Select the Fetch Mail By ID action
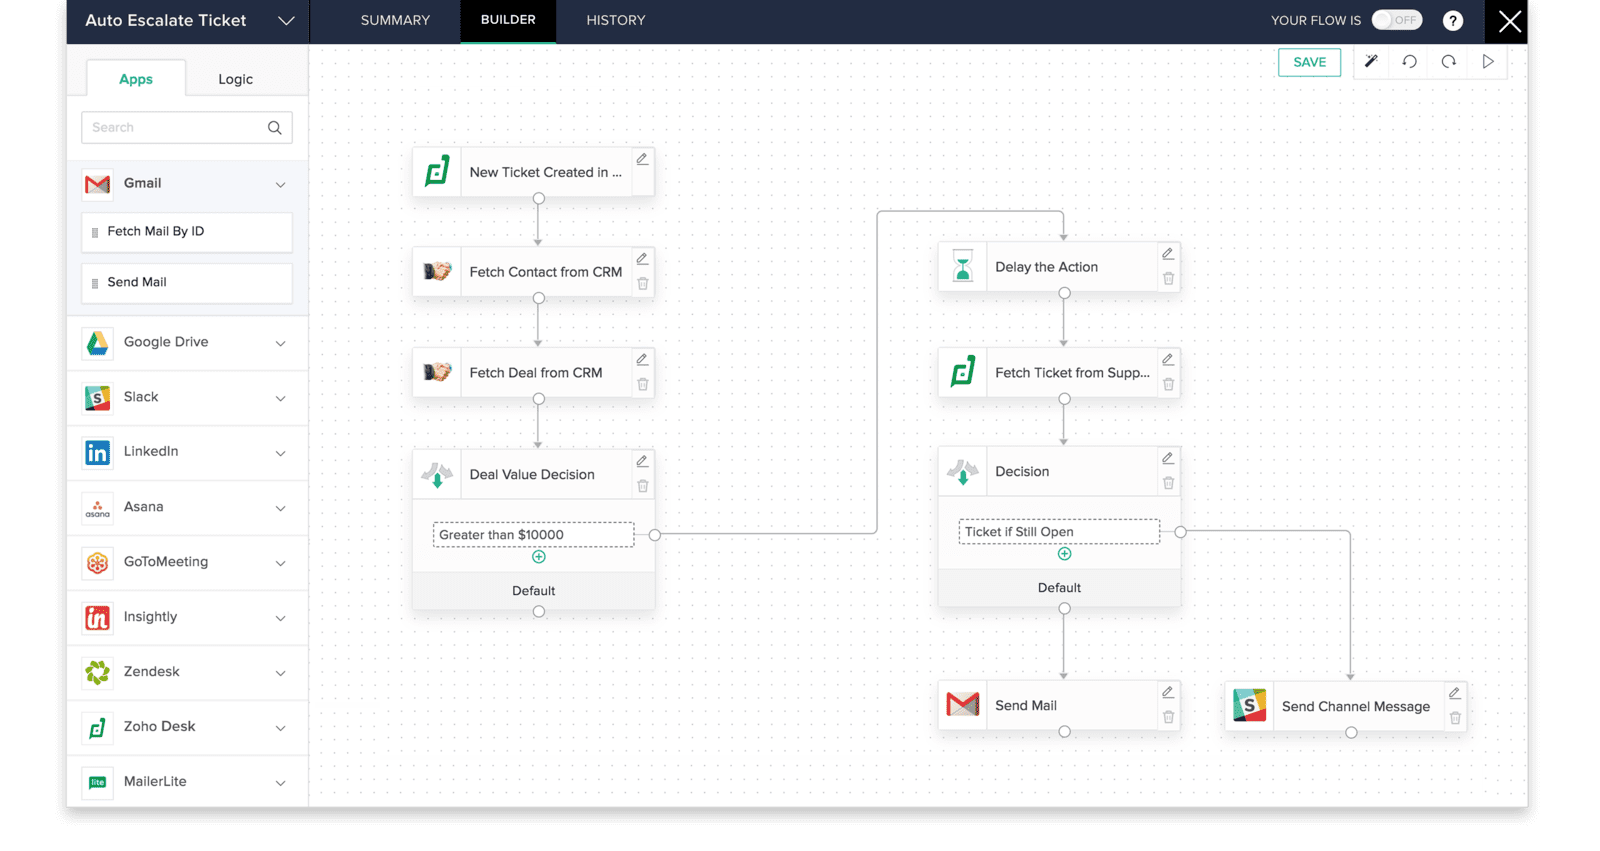 coord(187,232)
